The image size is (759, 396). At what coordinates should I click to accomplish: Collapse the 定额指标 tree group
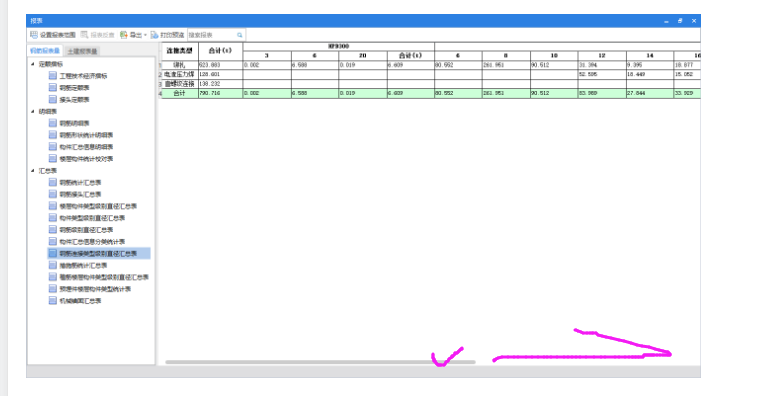click(x=33, y=64)
